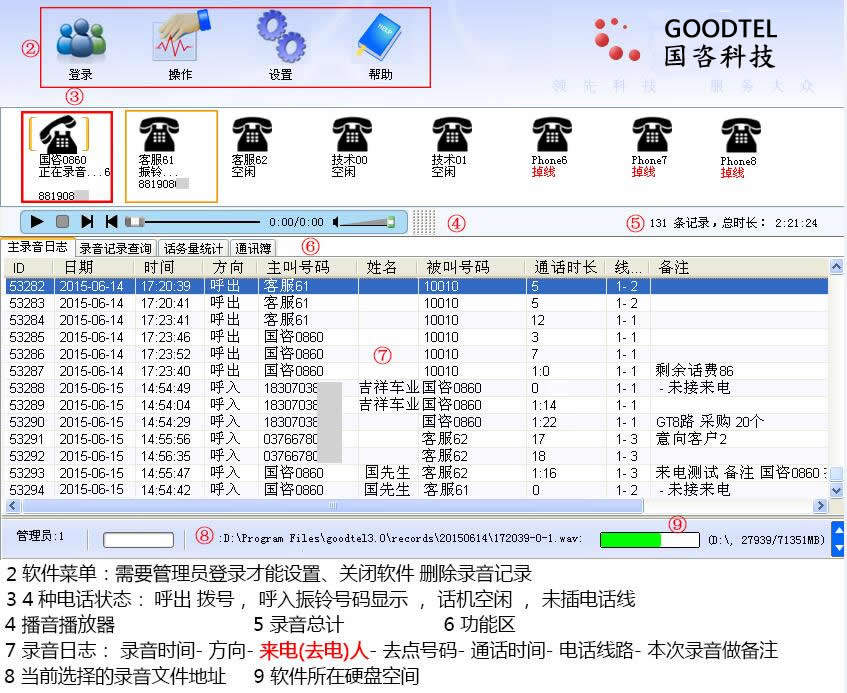Select the Phone6 offline phone icon
The height and width of the screenshot is (693, 847).
pyautogui.click(x=552, y=134)
